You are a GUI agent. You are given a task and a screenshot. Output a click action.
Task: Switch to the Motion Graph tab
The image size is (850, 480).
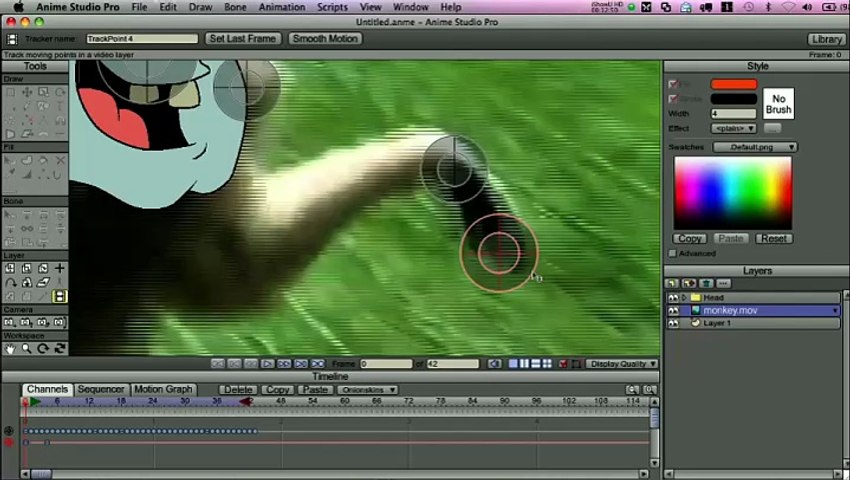pyautogui.click(x=163, y=389)
